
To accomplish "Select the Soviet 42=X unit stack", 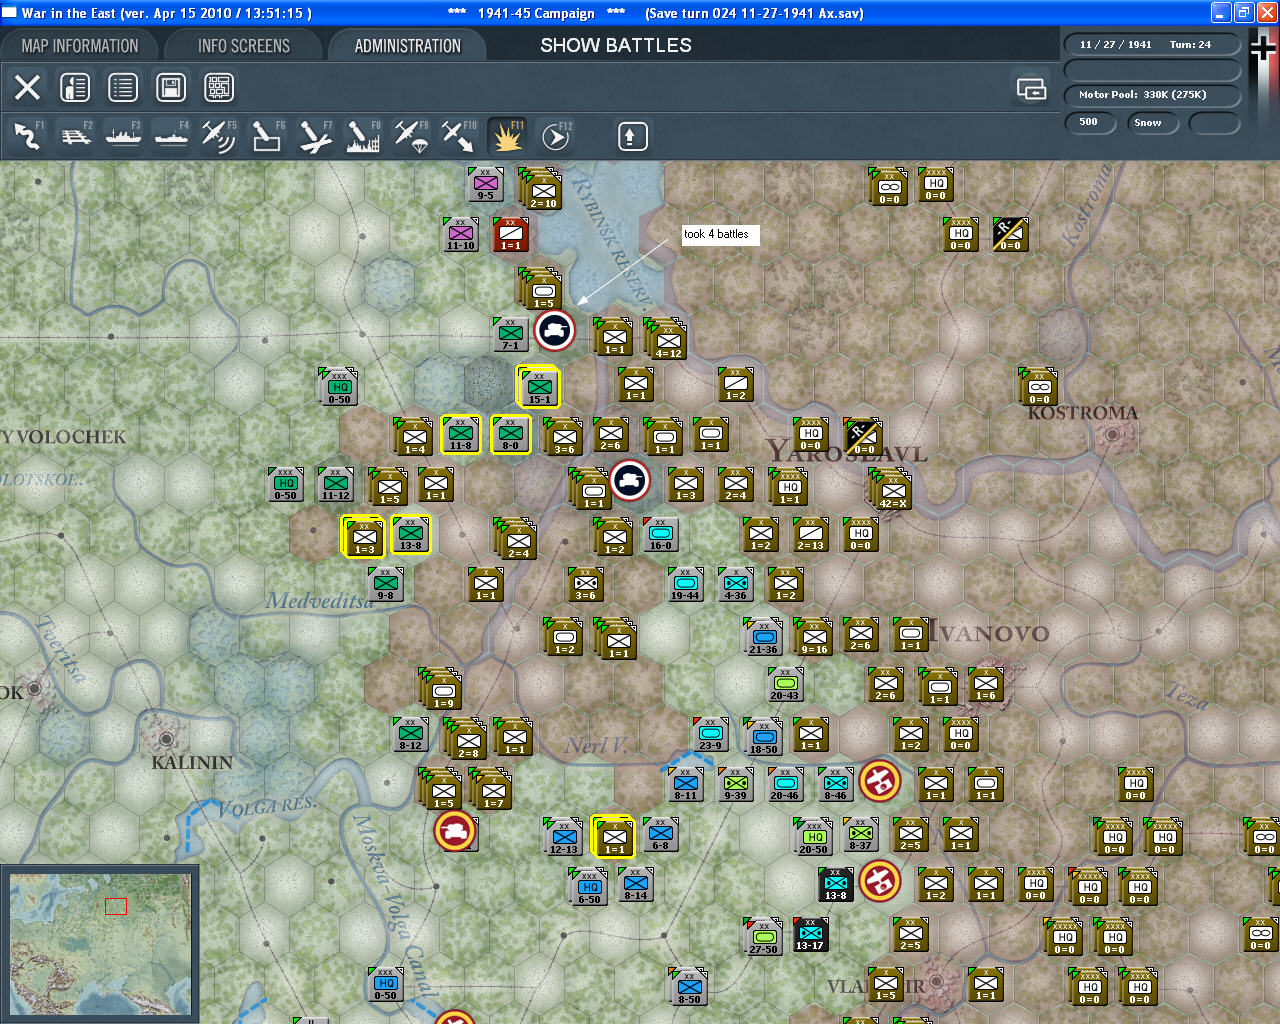I will [x=890, y=488].
